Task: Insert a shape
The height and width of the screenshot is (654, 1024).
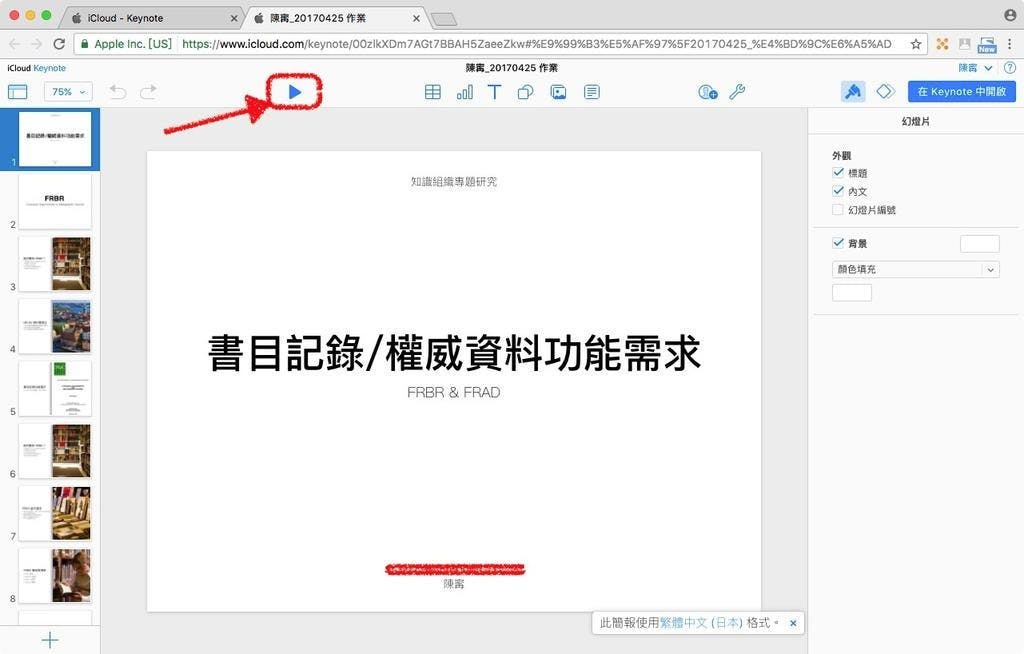Action: coord(525,92)
